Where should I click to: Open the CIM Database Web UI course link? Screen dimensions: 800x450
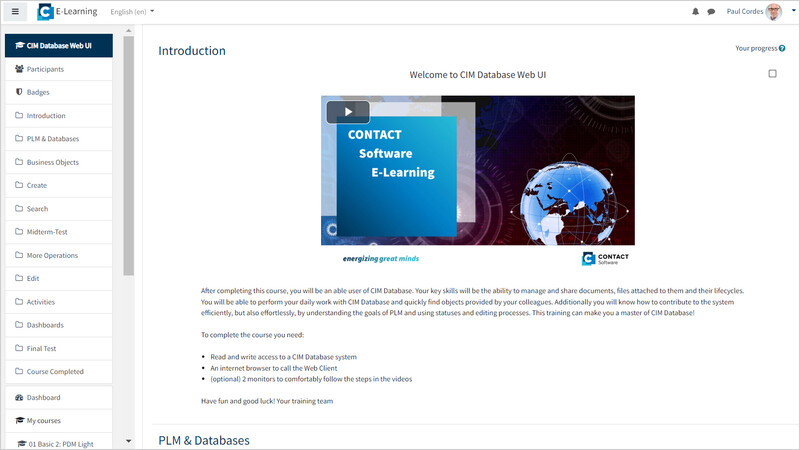59,45
